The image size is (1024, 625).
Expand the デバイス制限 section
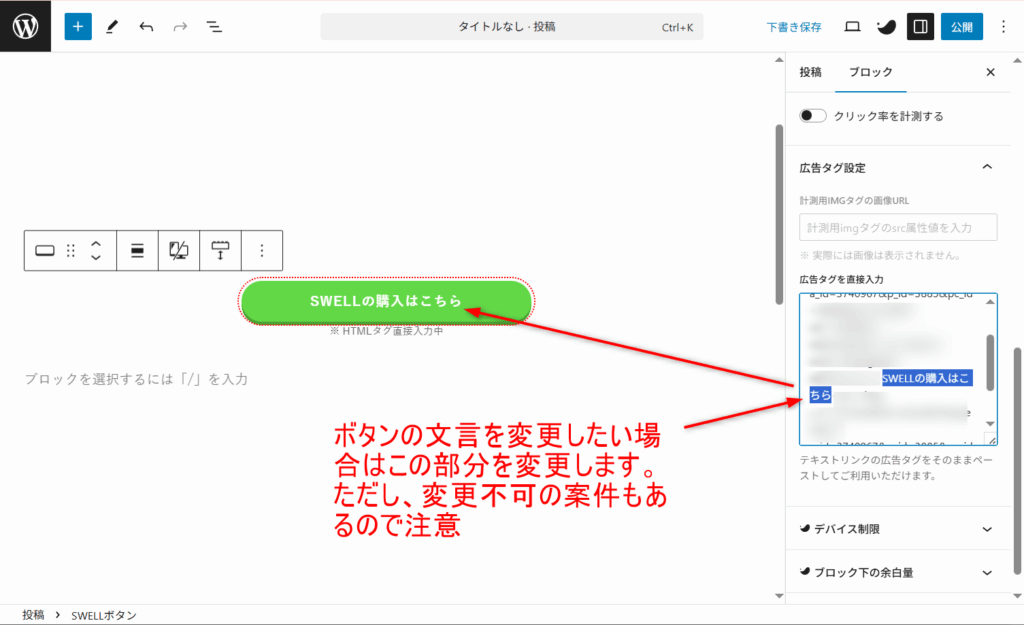897,528
